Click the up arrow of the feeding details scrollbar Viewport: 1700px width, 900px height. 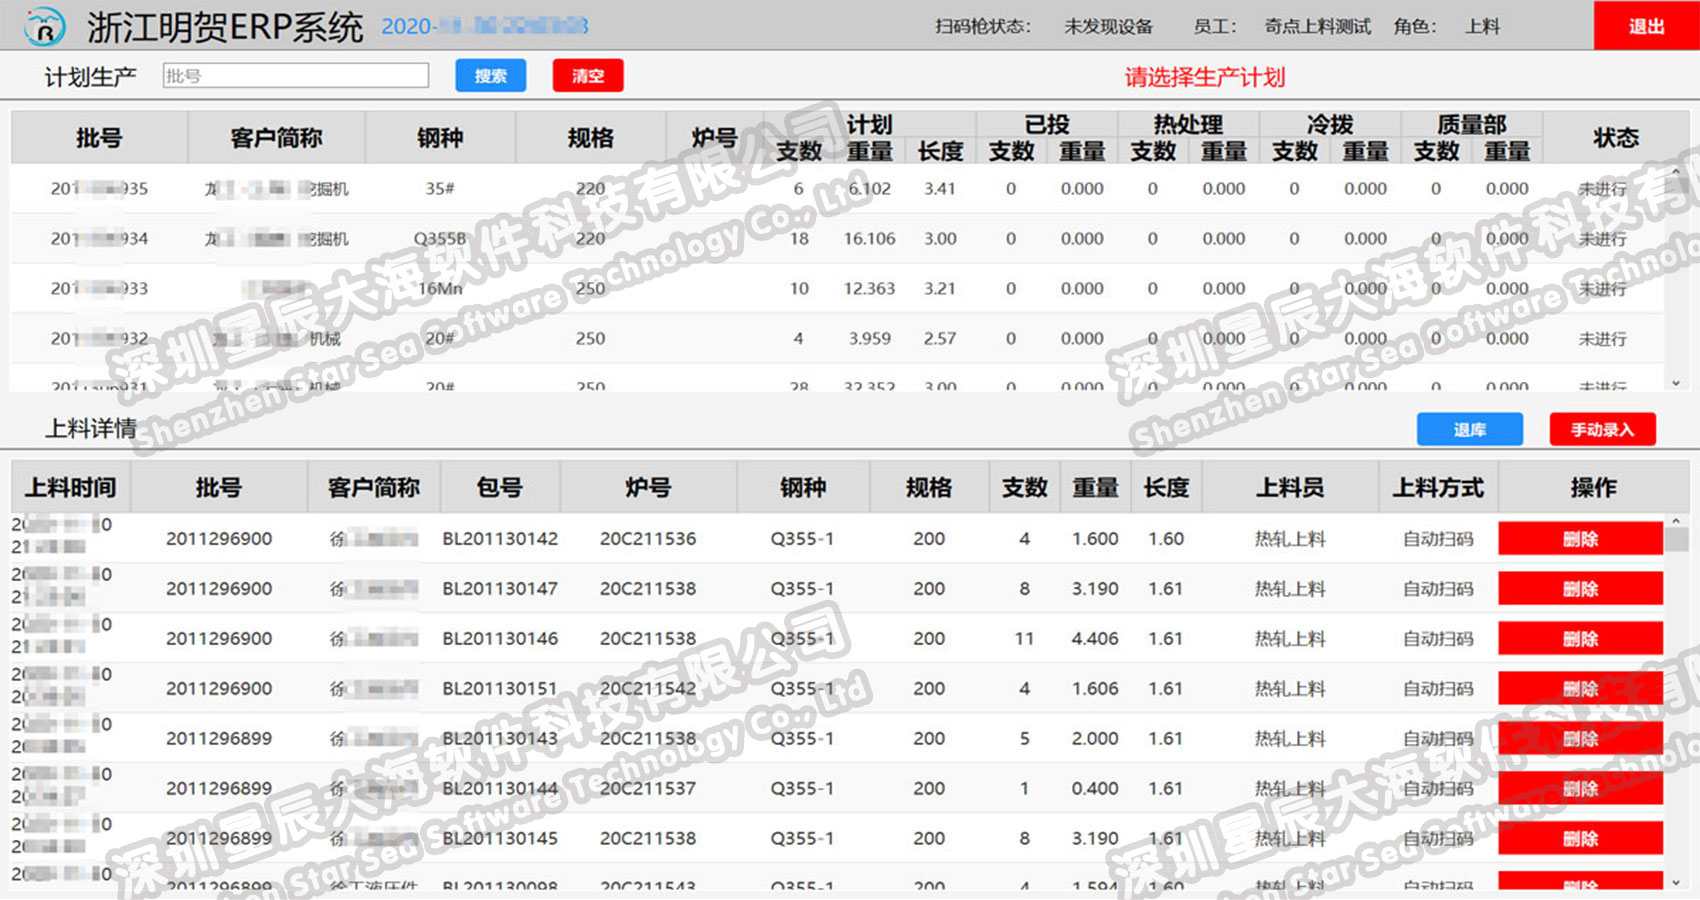[x=1676, y=521]
